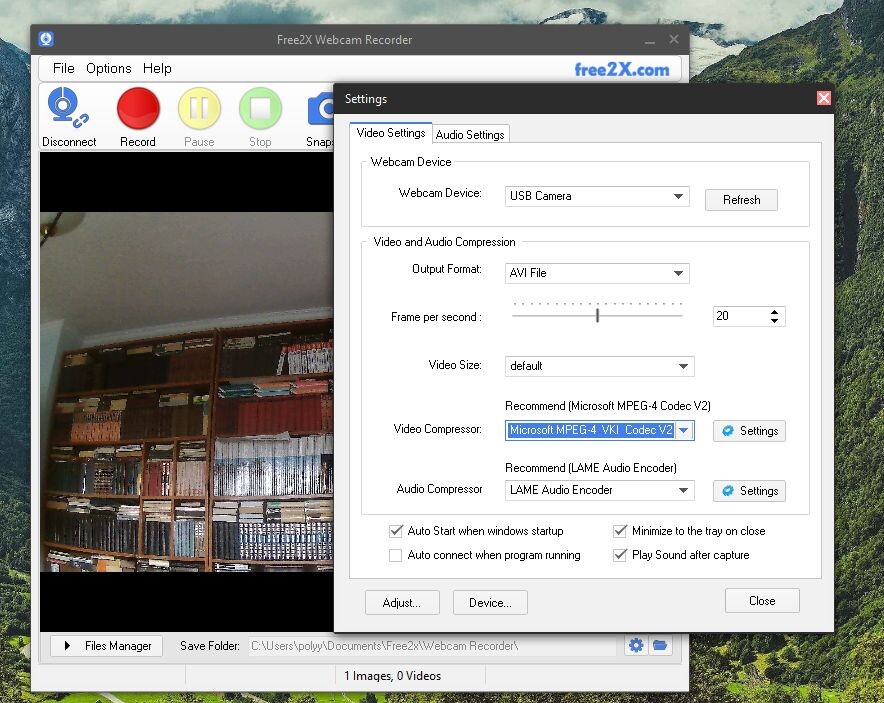
Task: Click the webcam preview of the bookshelf
Action: [187, 392]
